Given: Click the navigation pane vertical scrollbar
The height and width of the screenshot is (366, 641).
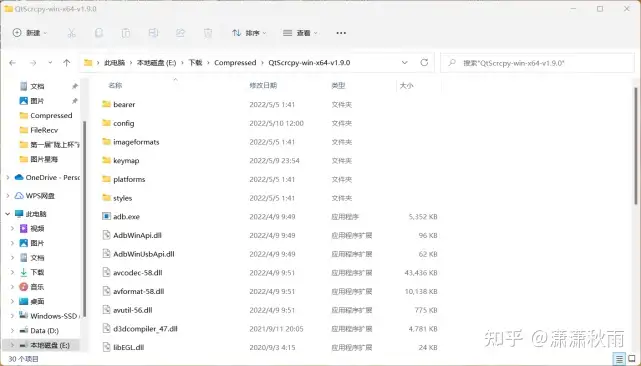Looking at the screenshot, I should coord(85,219).
